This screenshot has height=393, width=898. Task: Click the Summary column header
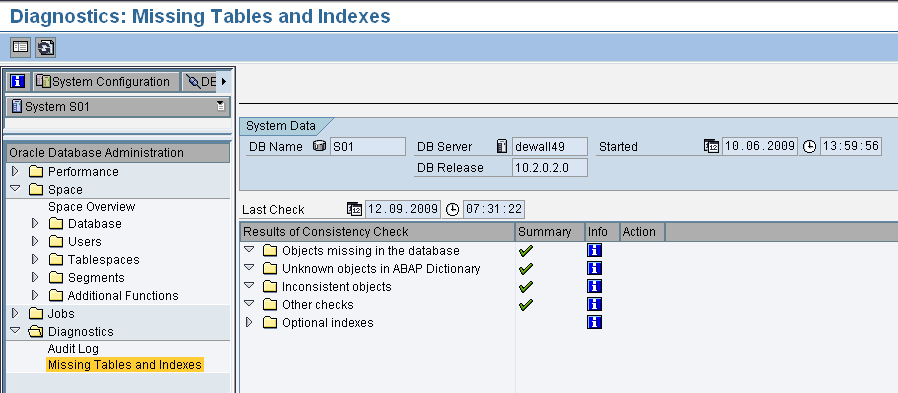pos(550,232)
